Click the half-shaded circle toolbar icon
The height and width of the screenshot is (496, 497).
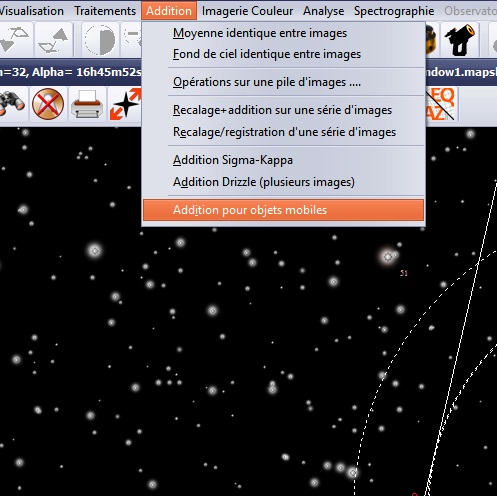(x=100, y=40)
